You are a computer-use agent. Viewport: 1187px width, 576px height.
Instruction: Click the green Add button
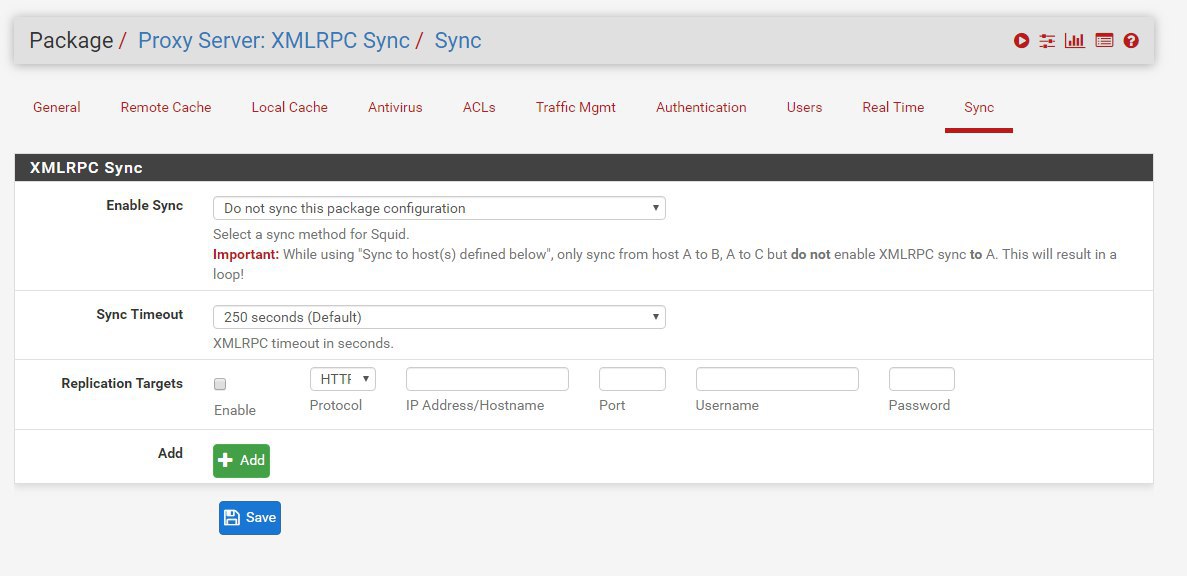(241, 461)
